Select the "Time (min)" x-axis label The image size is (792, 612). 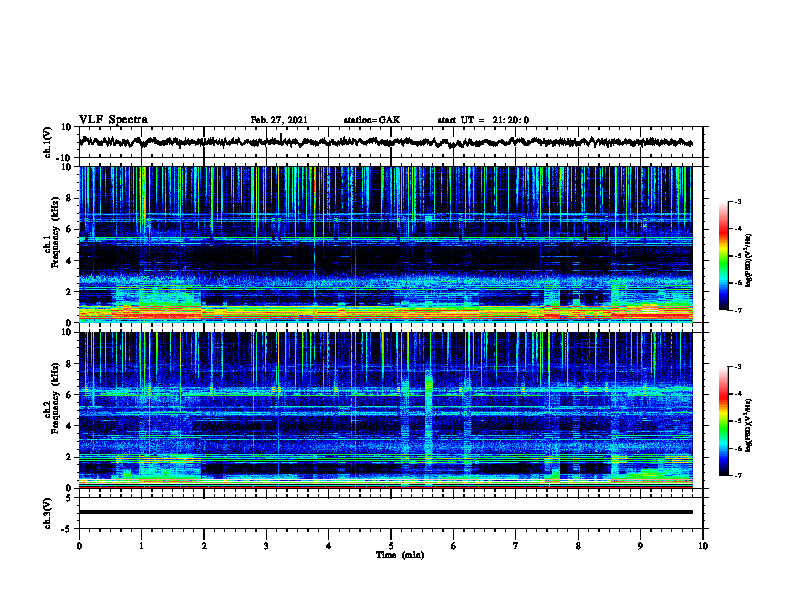tap(400, 555)
